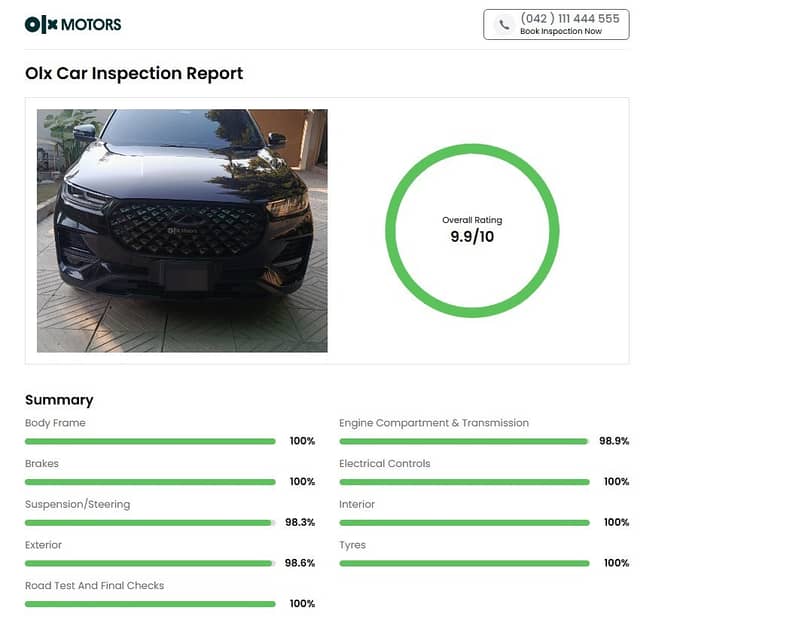Click the Interior progress bar
This screenshot has width=799, height=632.
tap(464, 522)
